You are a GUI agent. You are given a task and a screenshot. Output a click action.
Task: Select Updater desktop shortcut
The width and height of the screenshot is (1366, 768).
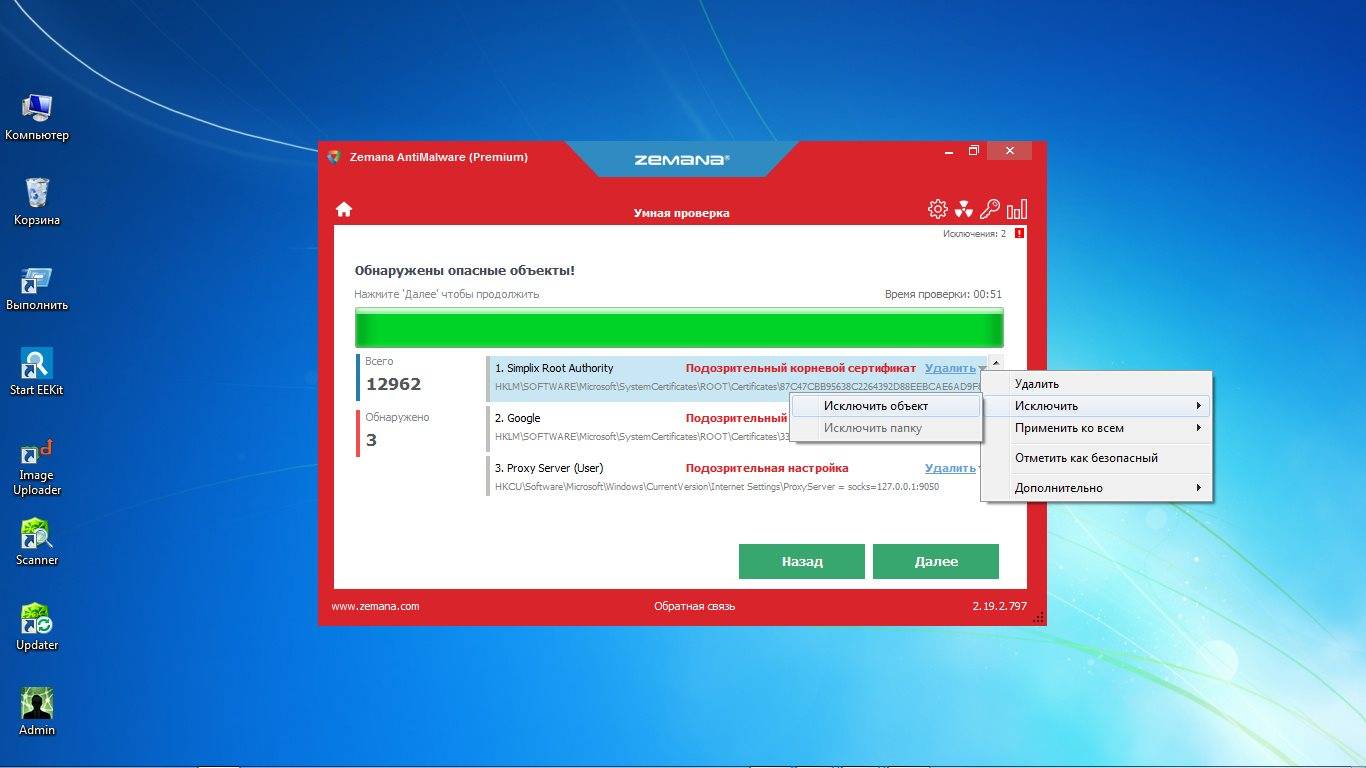click(37, 627)
